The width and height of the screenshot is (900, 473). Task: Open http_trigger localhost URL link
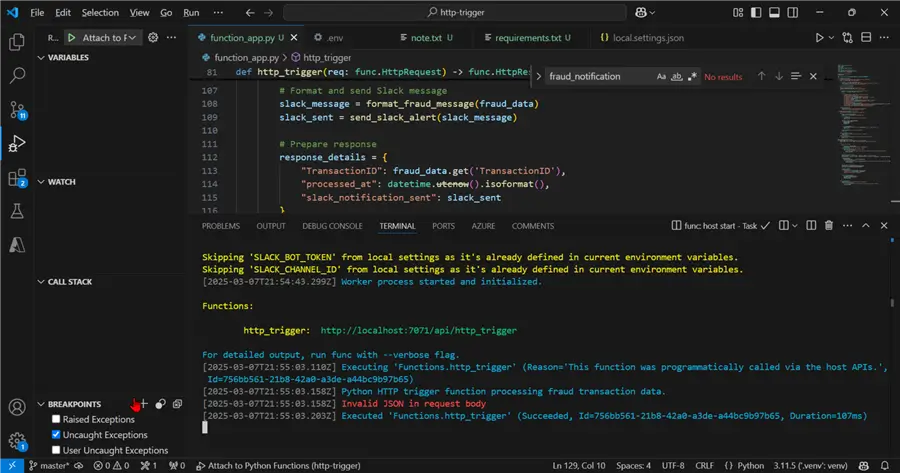(x=418, y=330)
